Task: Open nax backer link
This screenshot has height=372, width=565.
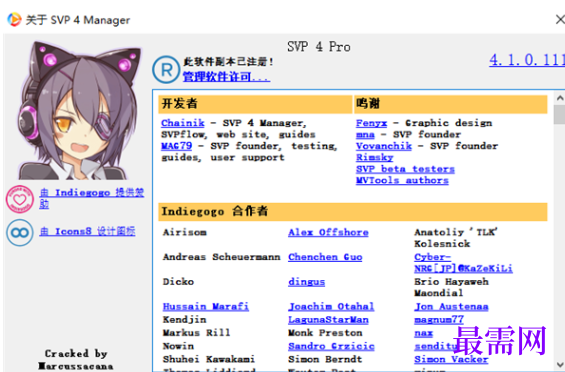Action: [x=423, y=333]
